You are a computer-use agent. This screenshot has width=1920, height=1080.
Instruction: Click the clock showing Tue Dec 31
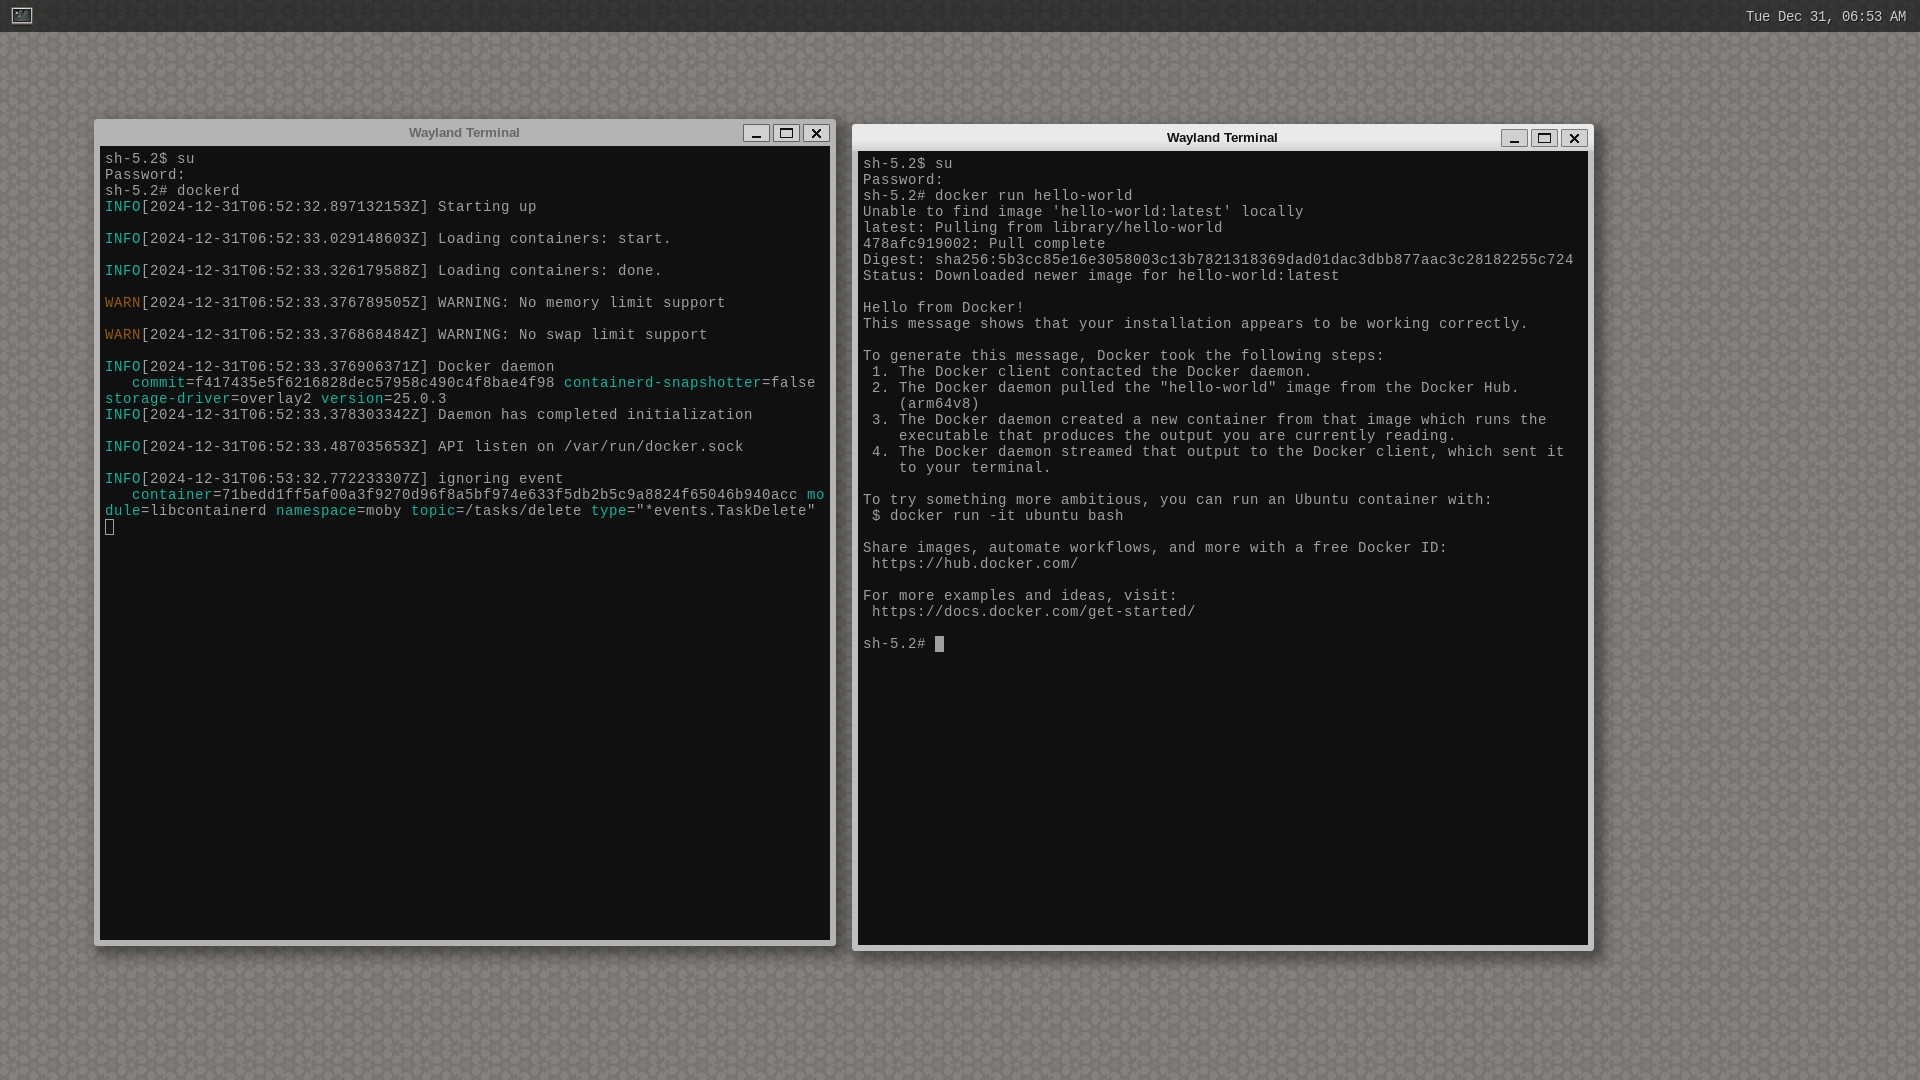tap(1824, 16)
